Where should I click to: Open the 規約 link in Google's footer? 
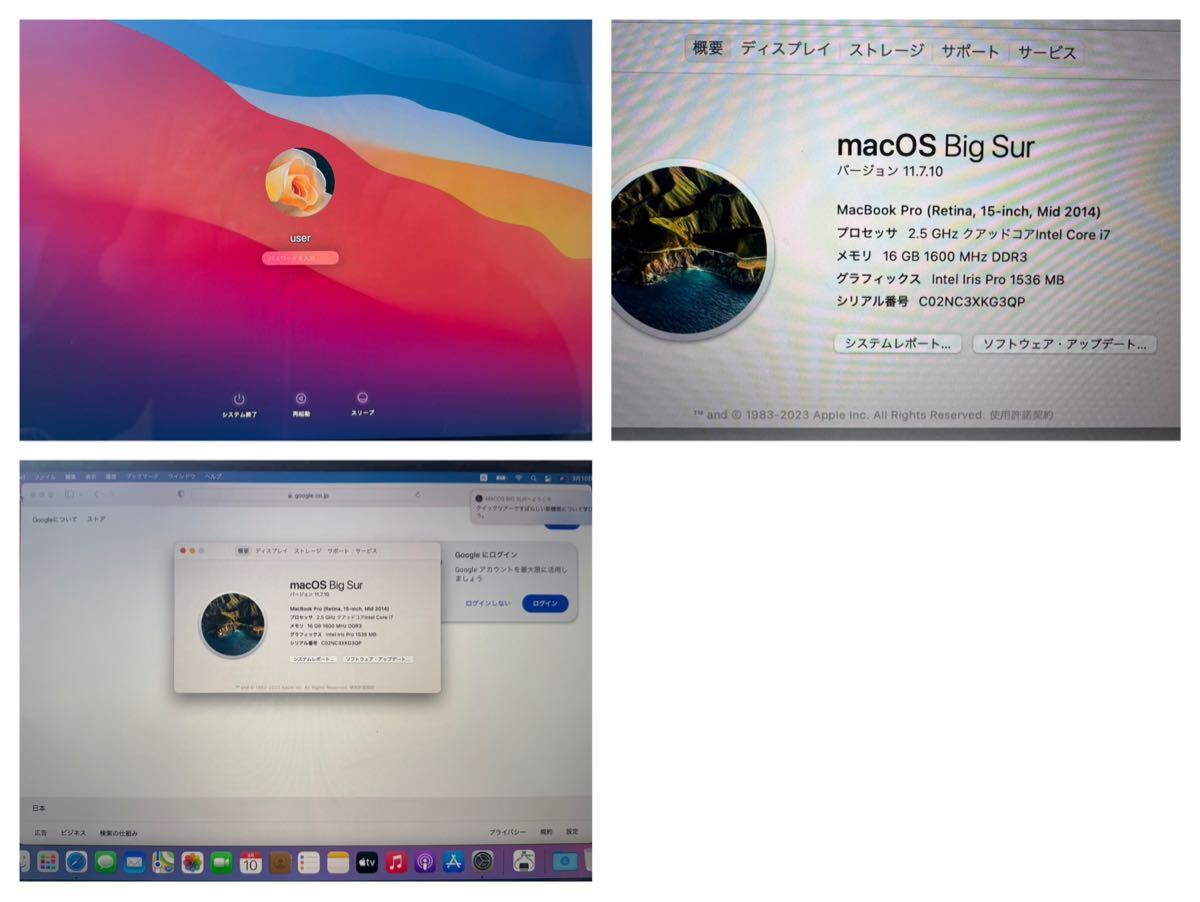[x=546, y=833]
